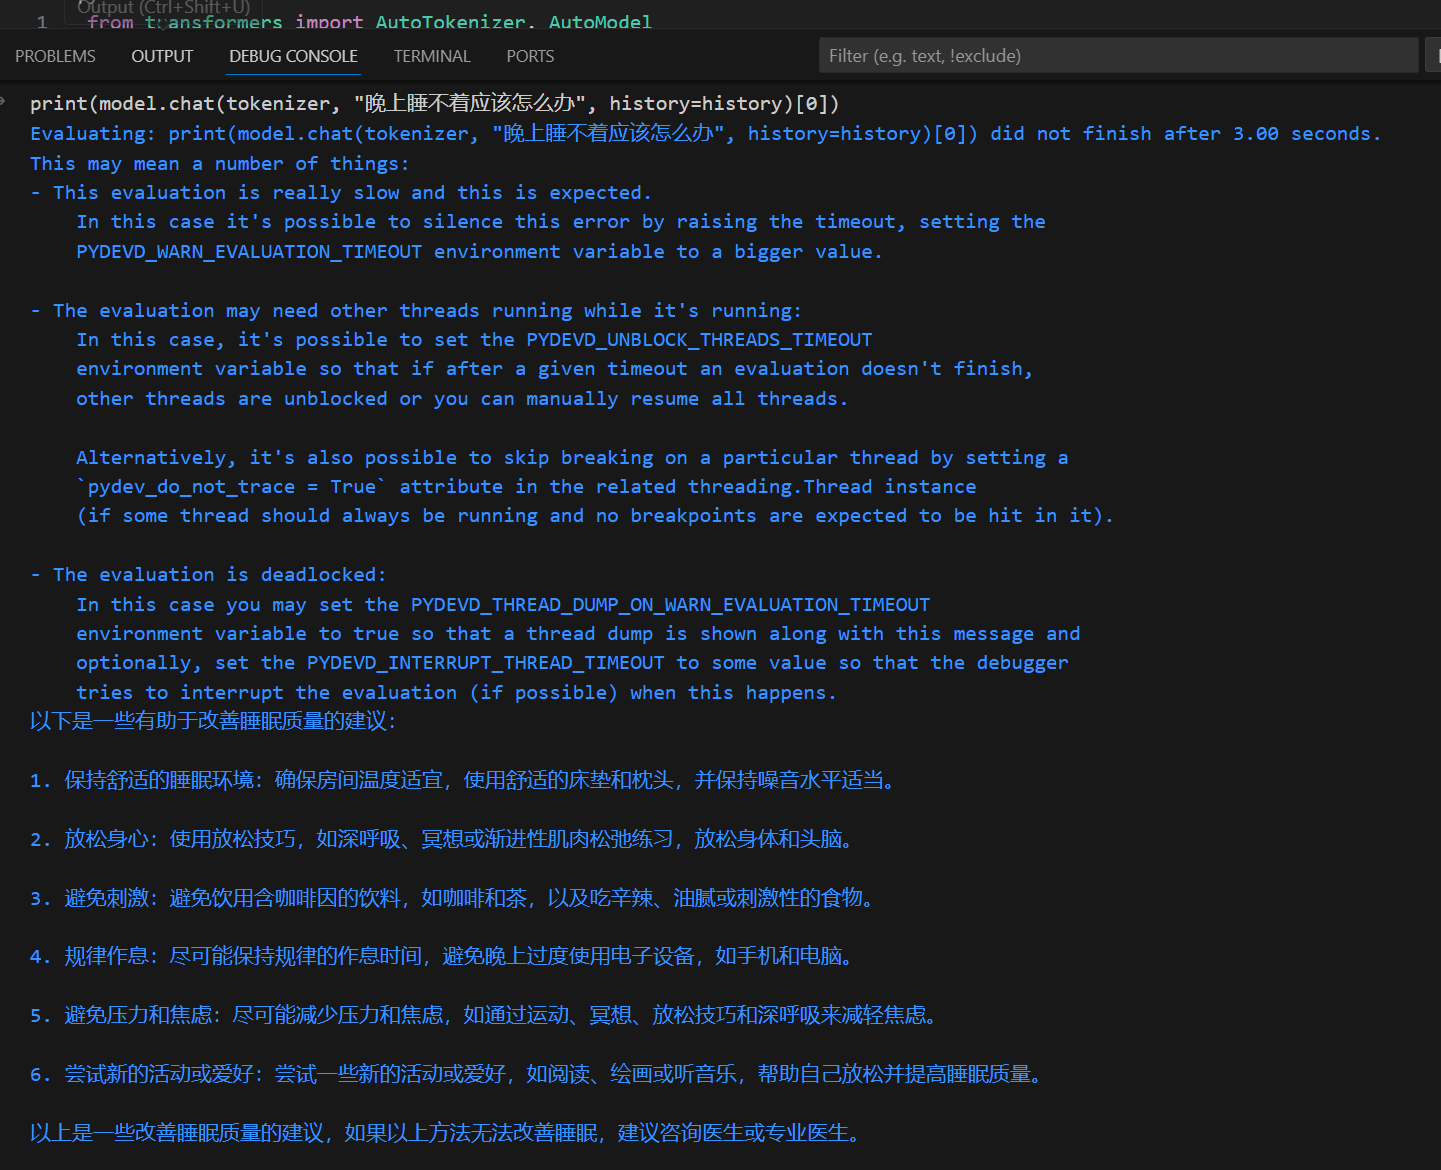Expand the evaluated print expression chevron
Image resolution: width=1441 pixels, height=1170 pixels.
click(x=8, y=102)
